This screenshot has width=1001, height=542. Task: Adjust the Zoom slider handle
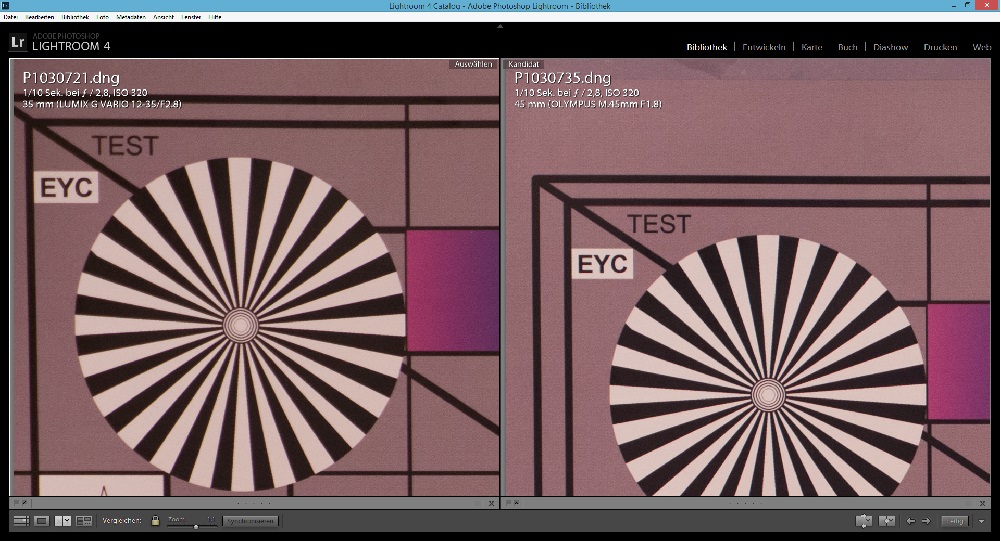coord(195,526)
